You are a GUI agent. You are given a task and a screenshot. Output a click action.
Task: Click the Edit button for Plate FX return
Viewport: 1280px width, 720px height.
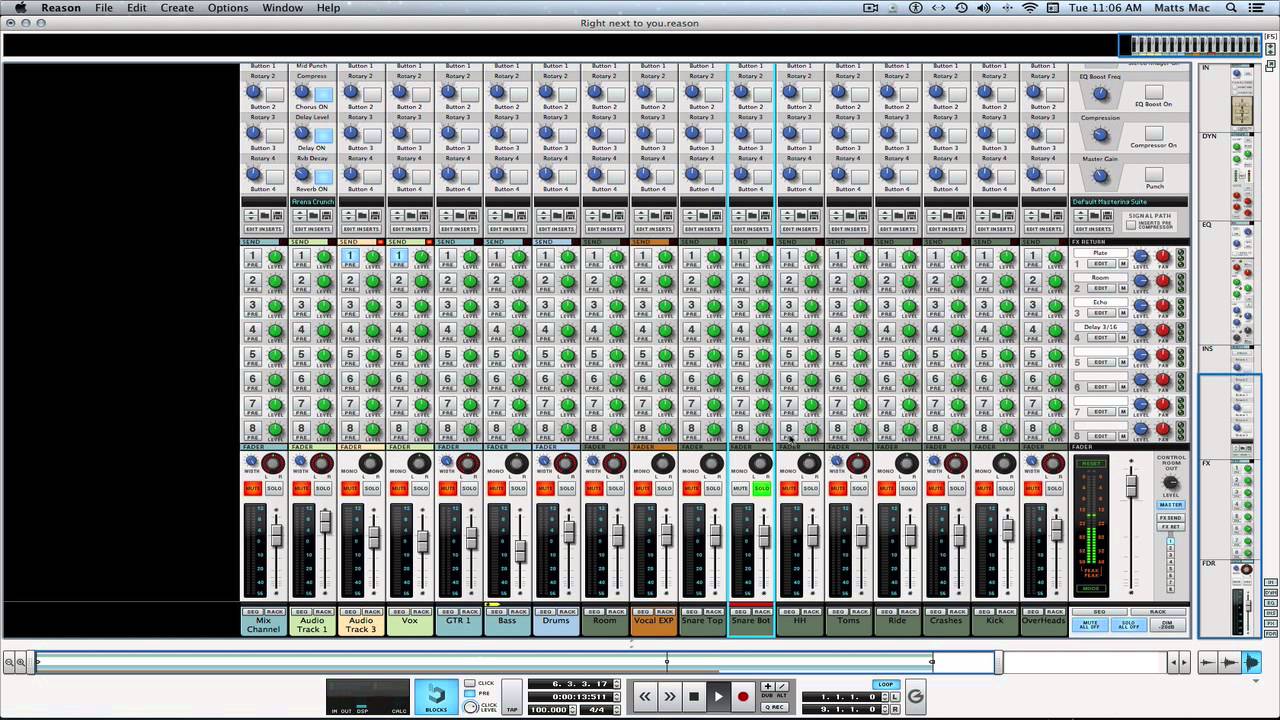coord(1101,263)
